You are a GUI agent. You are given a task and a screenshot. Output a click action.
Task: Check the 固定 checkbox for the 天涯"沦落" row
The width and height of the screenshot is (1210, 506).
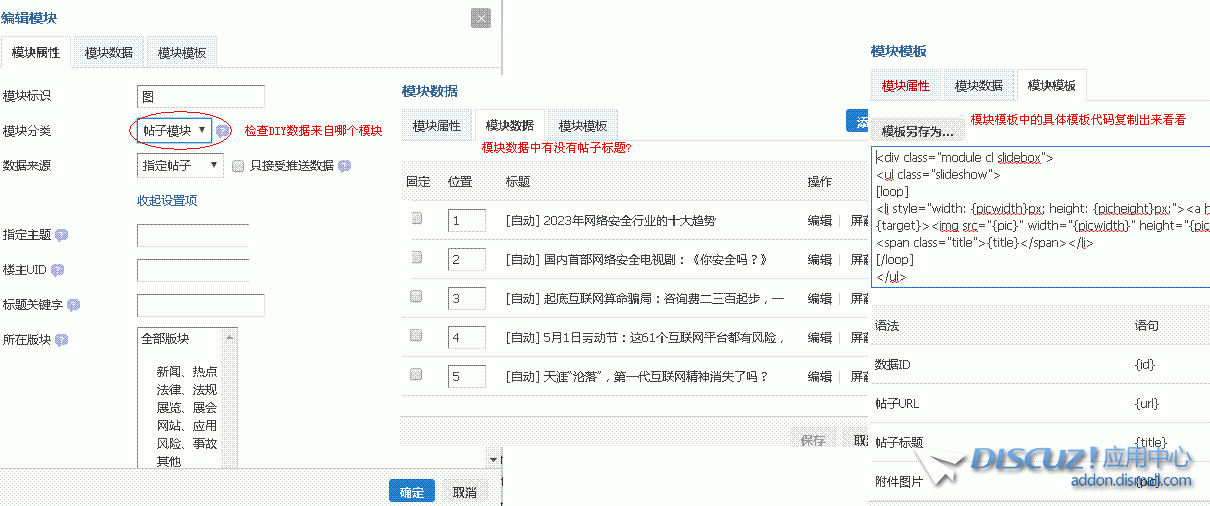416,374
